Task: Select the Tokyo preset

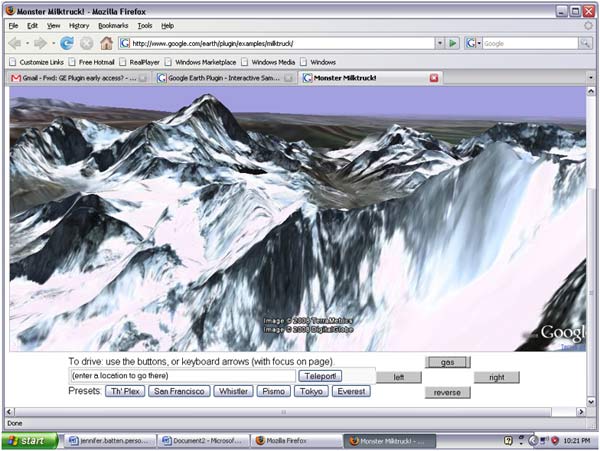Action: (311, 391)
